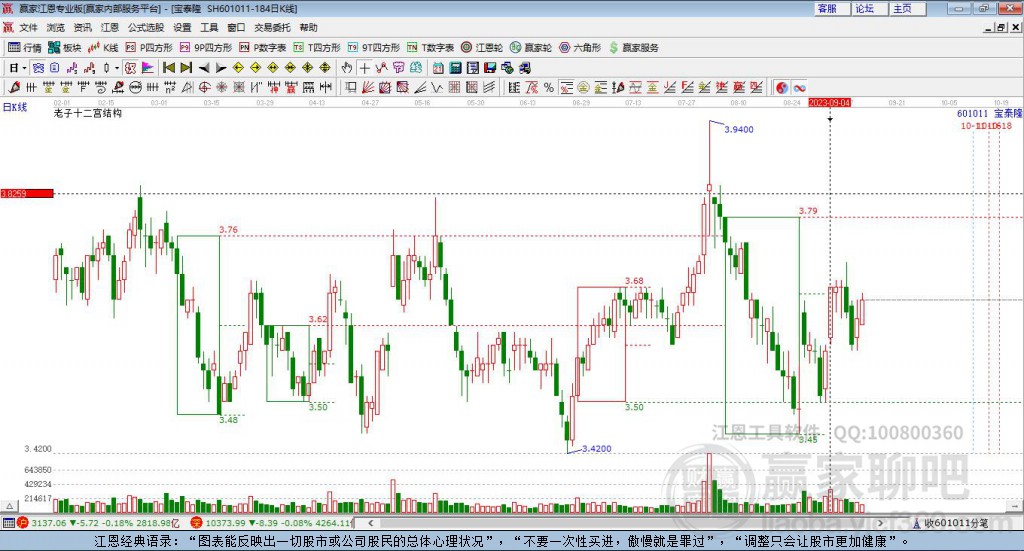The width and height of the screenshot is (1024, 551).
Task: Click the red 2023-09-04 date marker
Action: coord(829,103)
